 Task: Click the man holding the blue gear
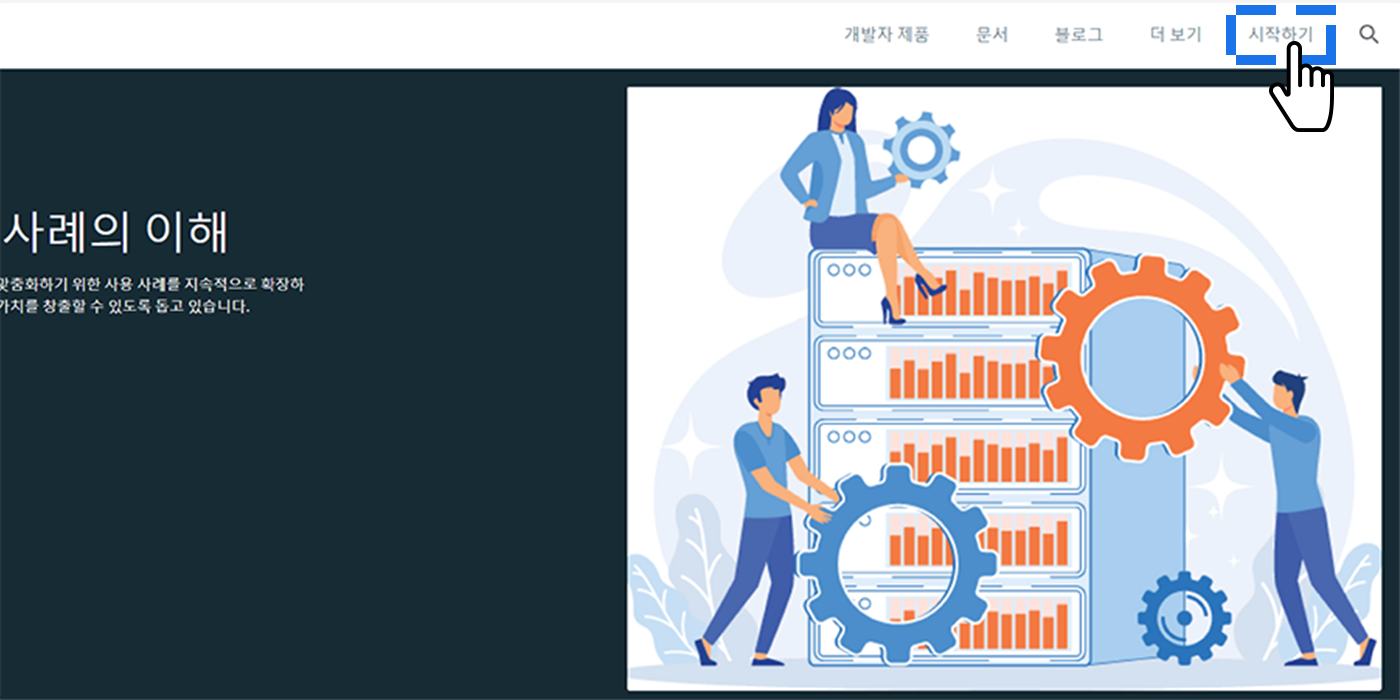point(765,520)
